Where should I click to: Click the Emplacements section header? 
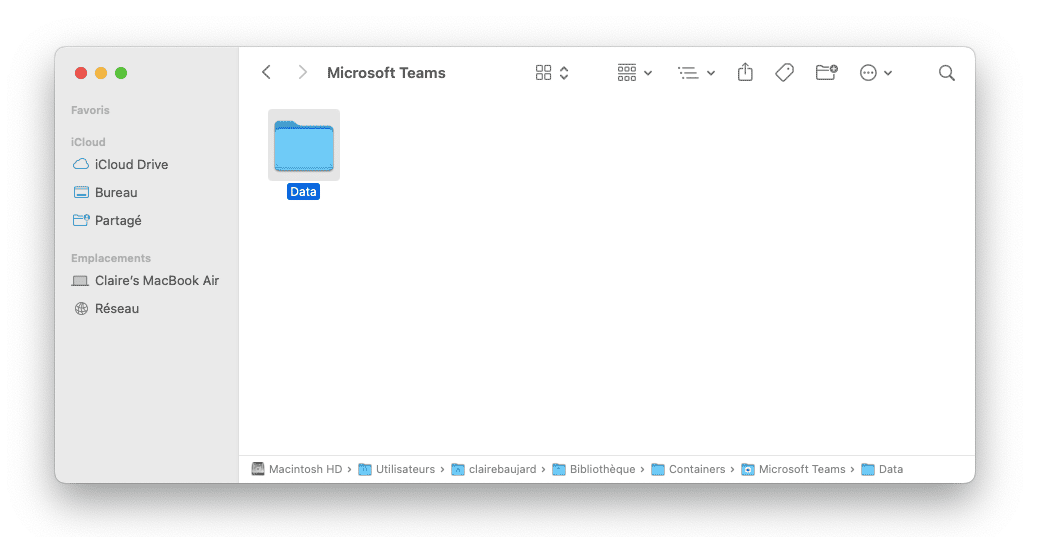point(111,258)
